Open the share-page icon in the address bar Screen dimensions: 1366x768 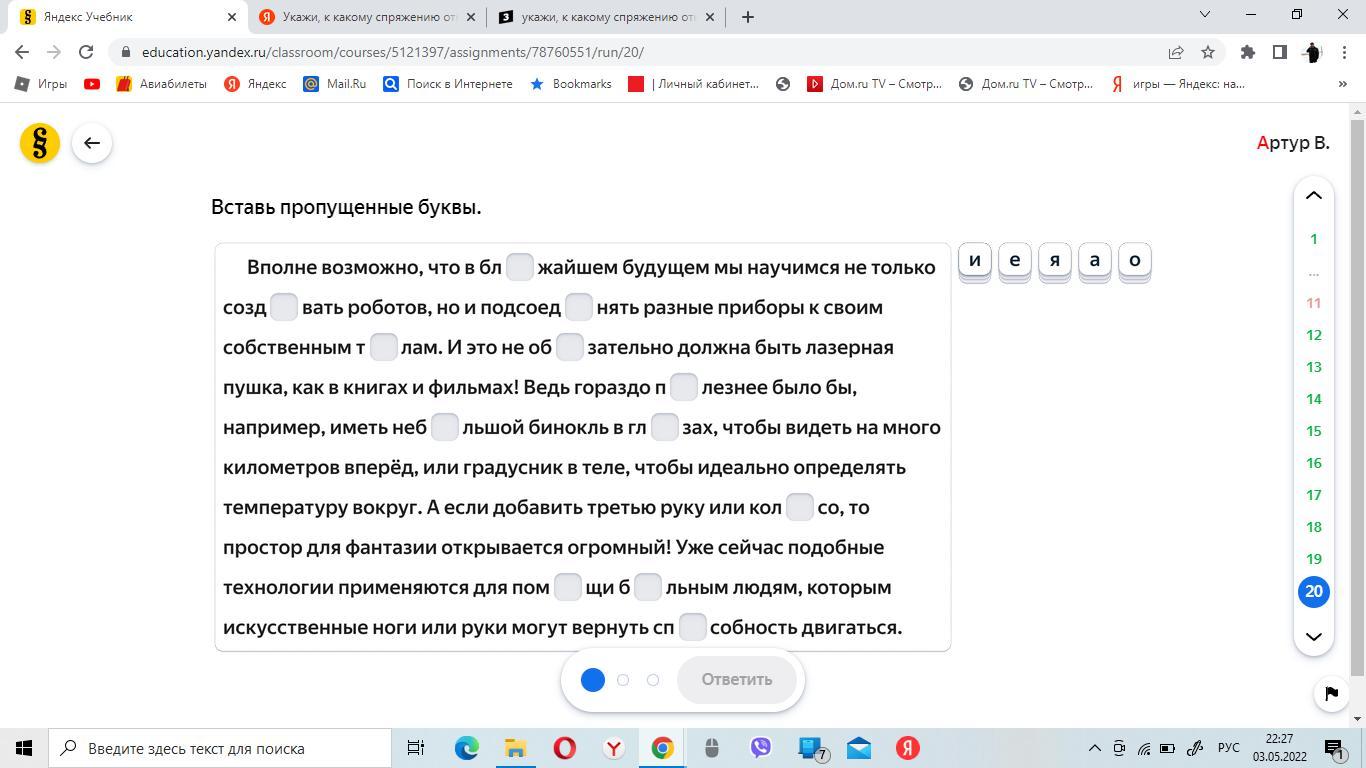1176,52
